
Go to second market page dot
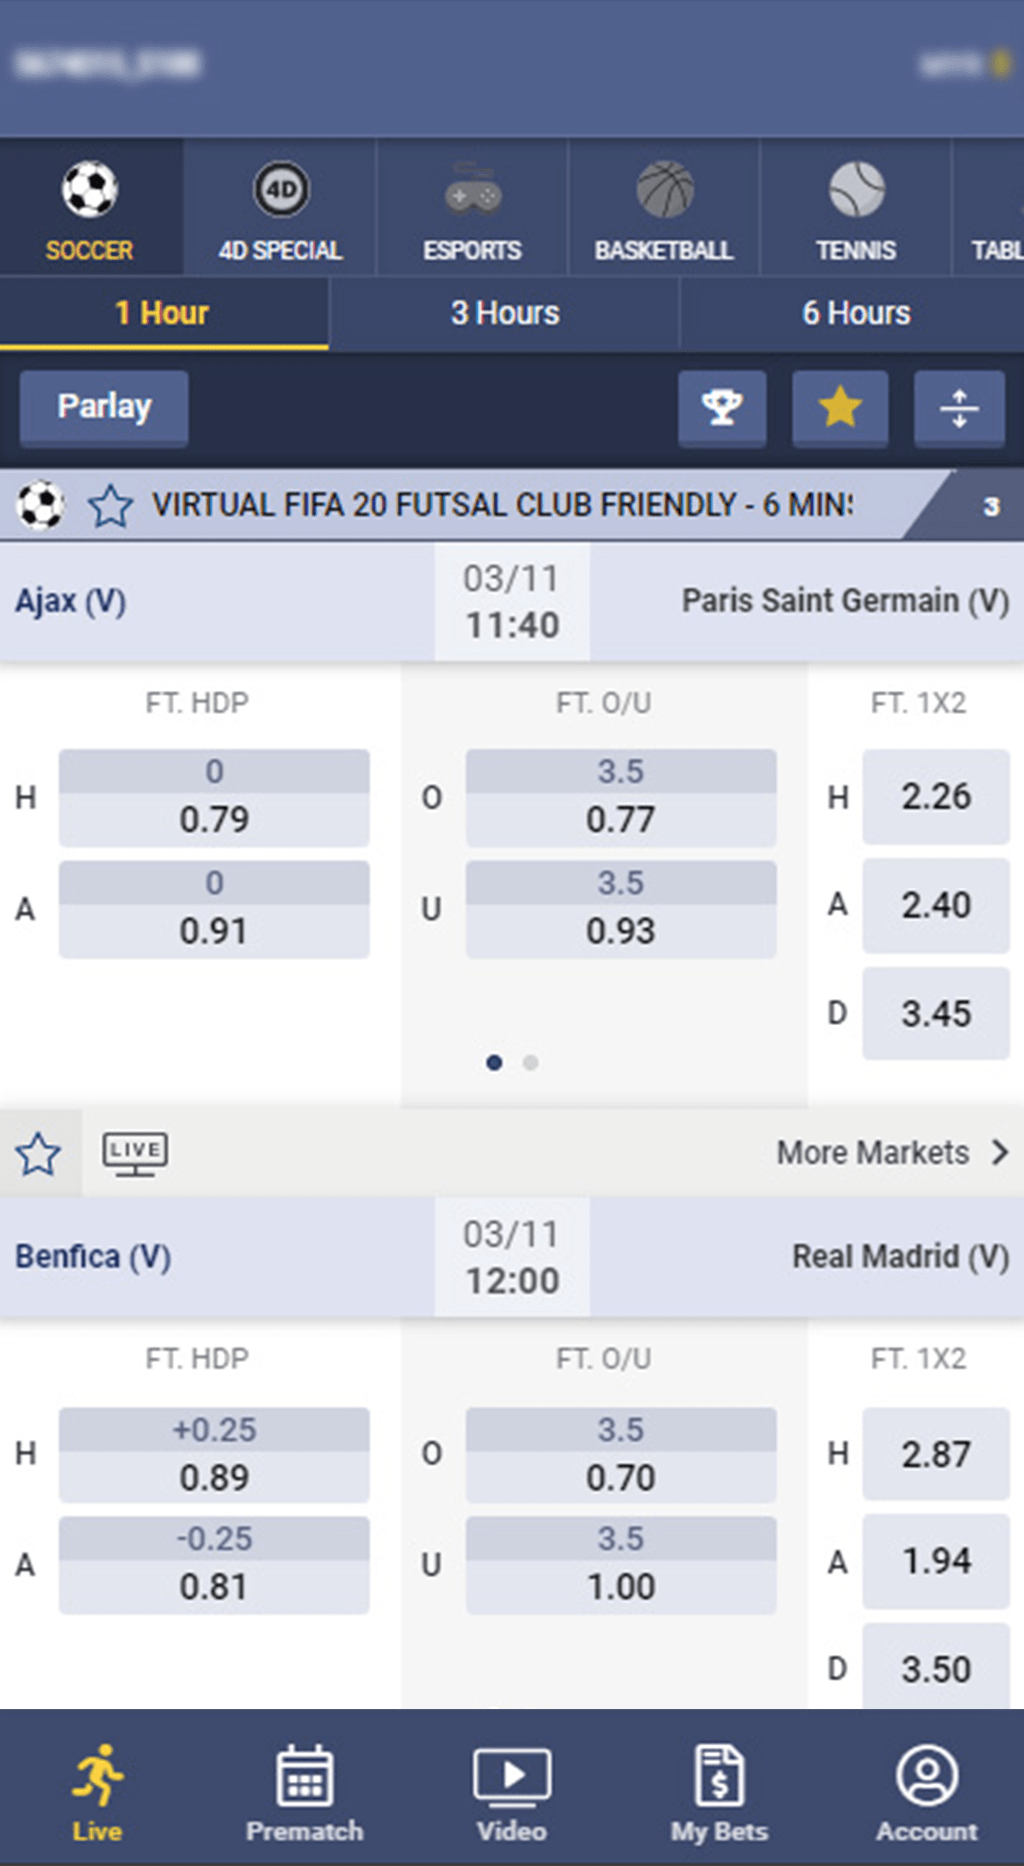(531, 1063)
